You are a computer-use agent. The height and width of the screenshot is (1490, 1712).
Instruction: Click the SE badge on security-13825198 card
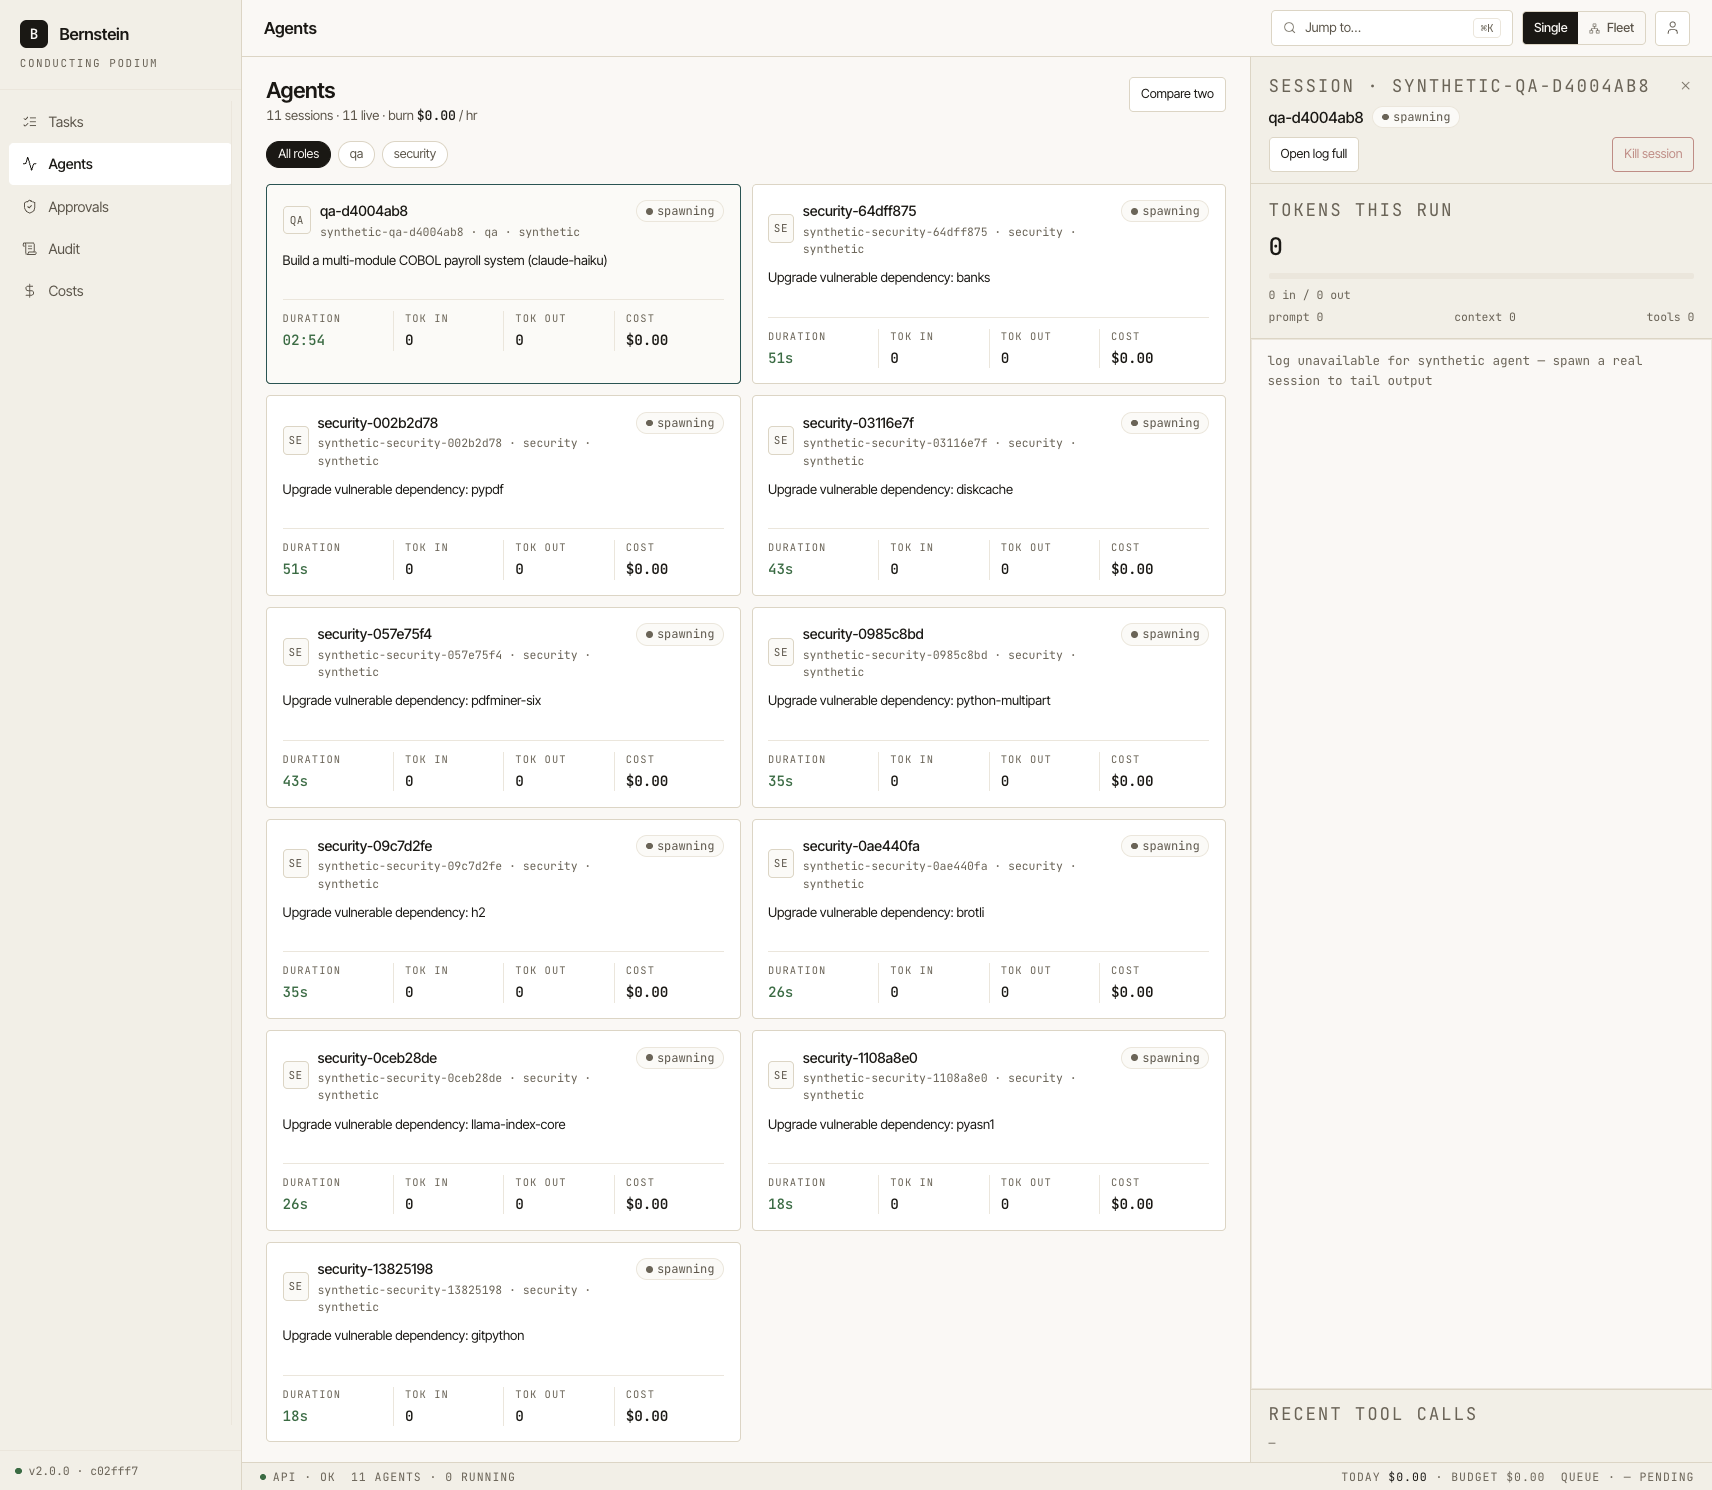(x=296, y=1286)
